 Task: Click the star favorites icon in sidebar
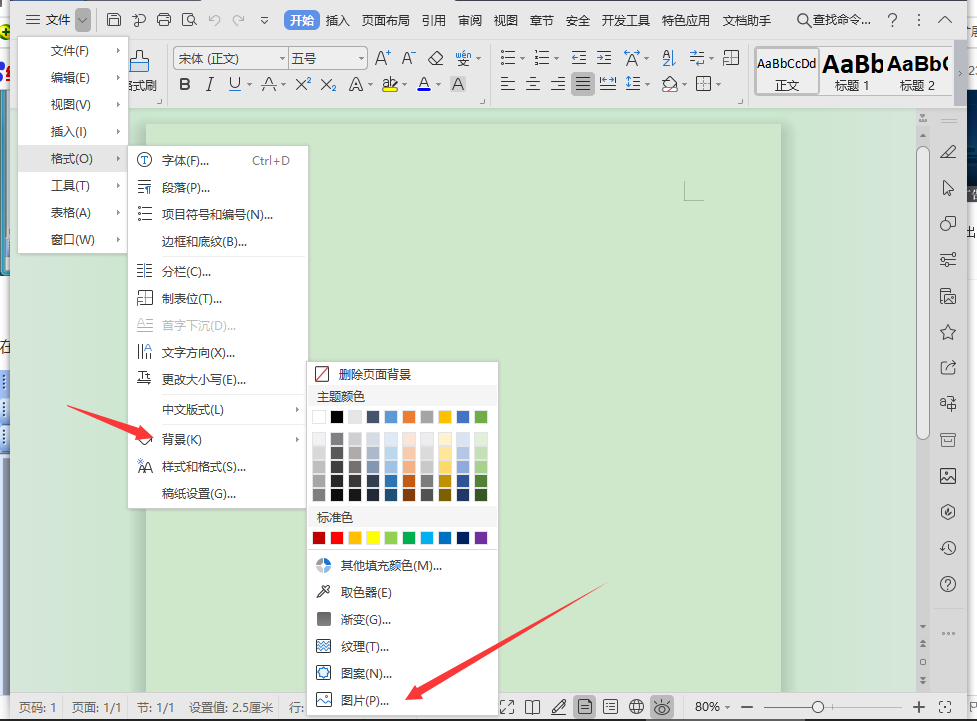(948, 332)
